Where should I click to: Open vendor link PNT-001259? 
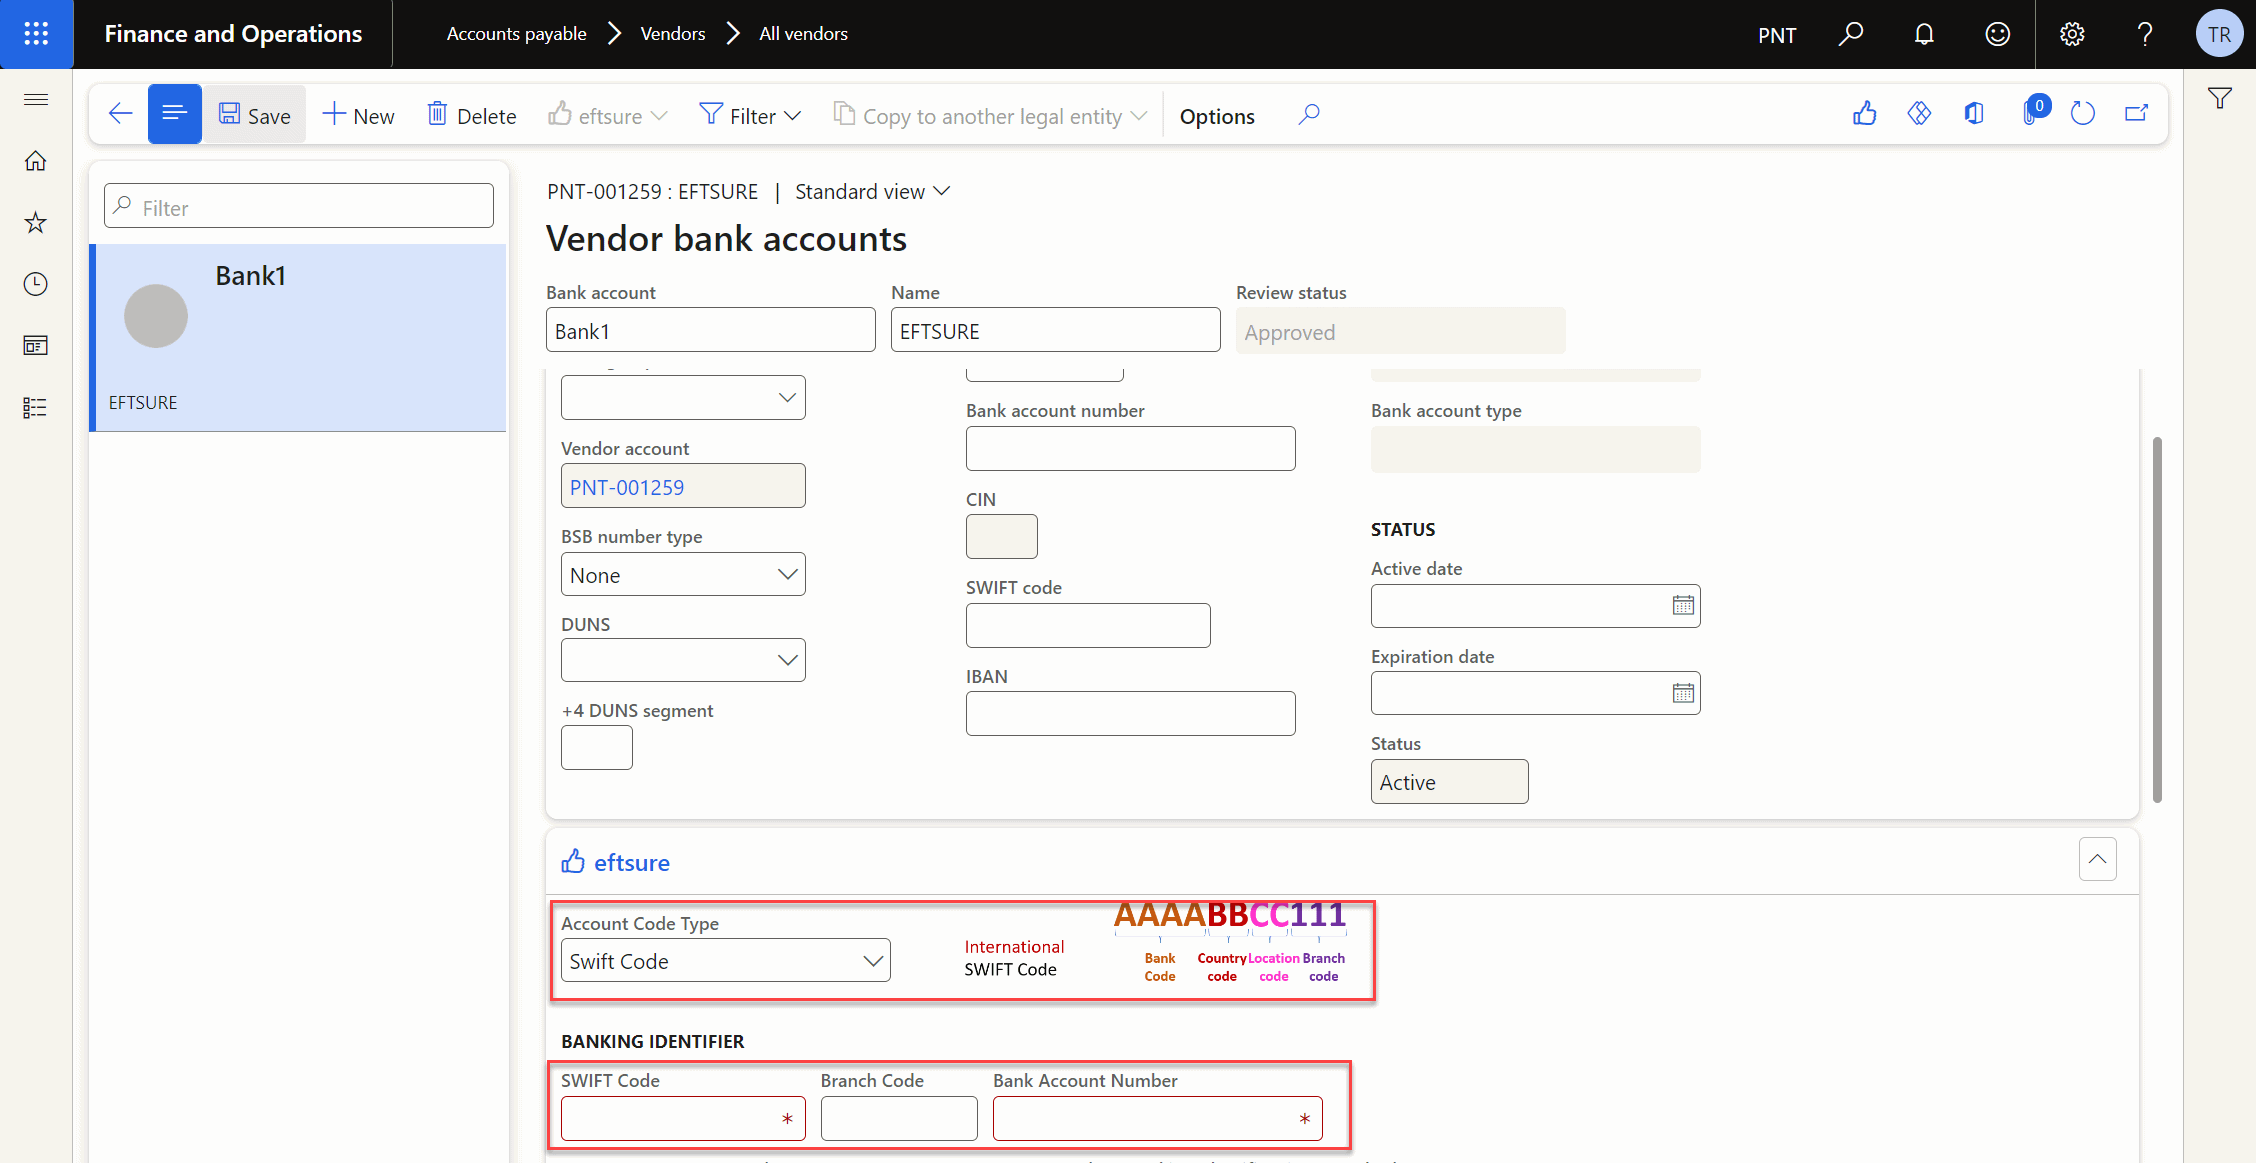coord(627,487)
